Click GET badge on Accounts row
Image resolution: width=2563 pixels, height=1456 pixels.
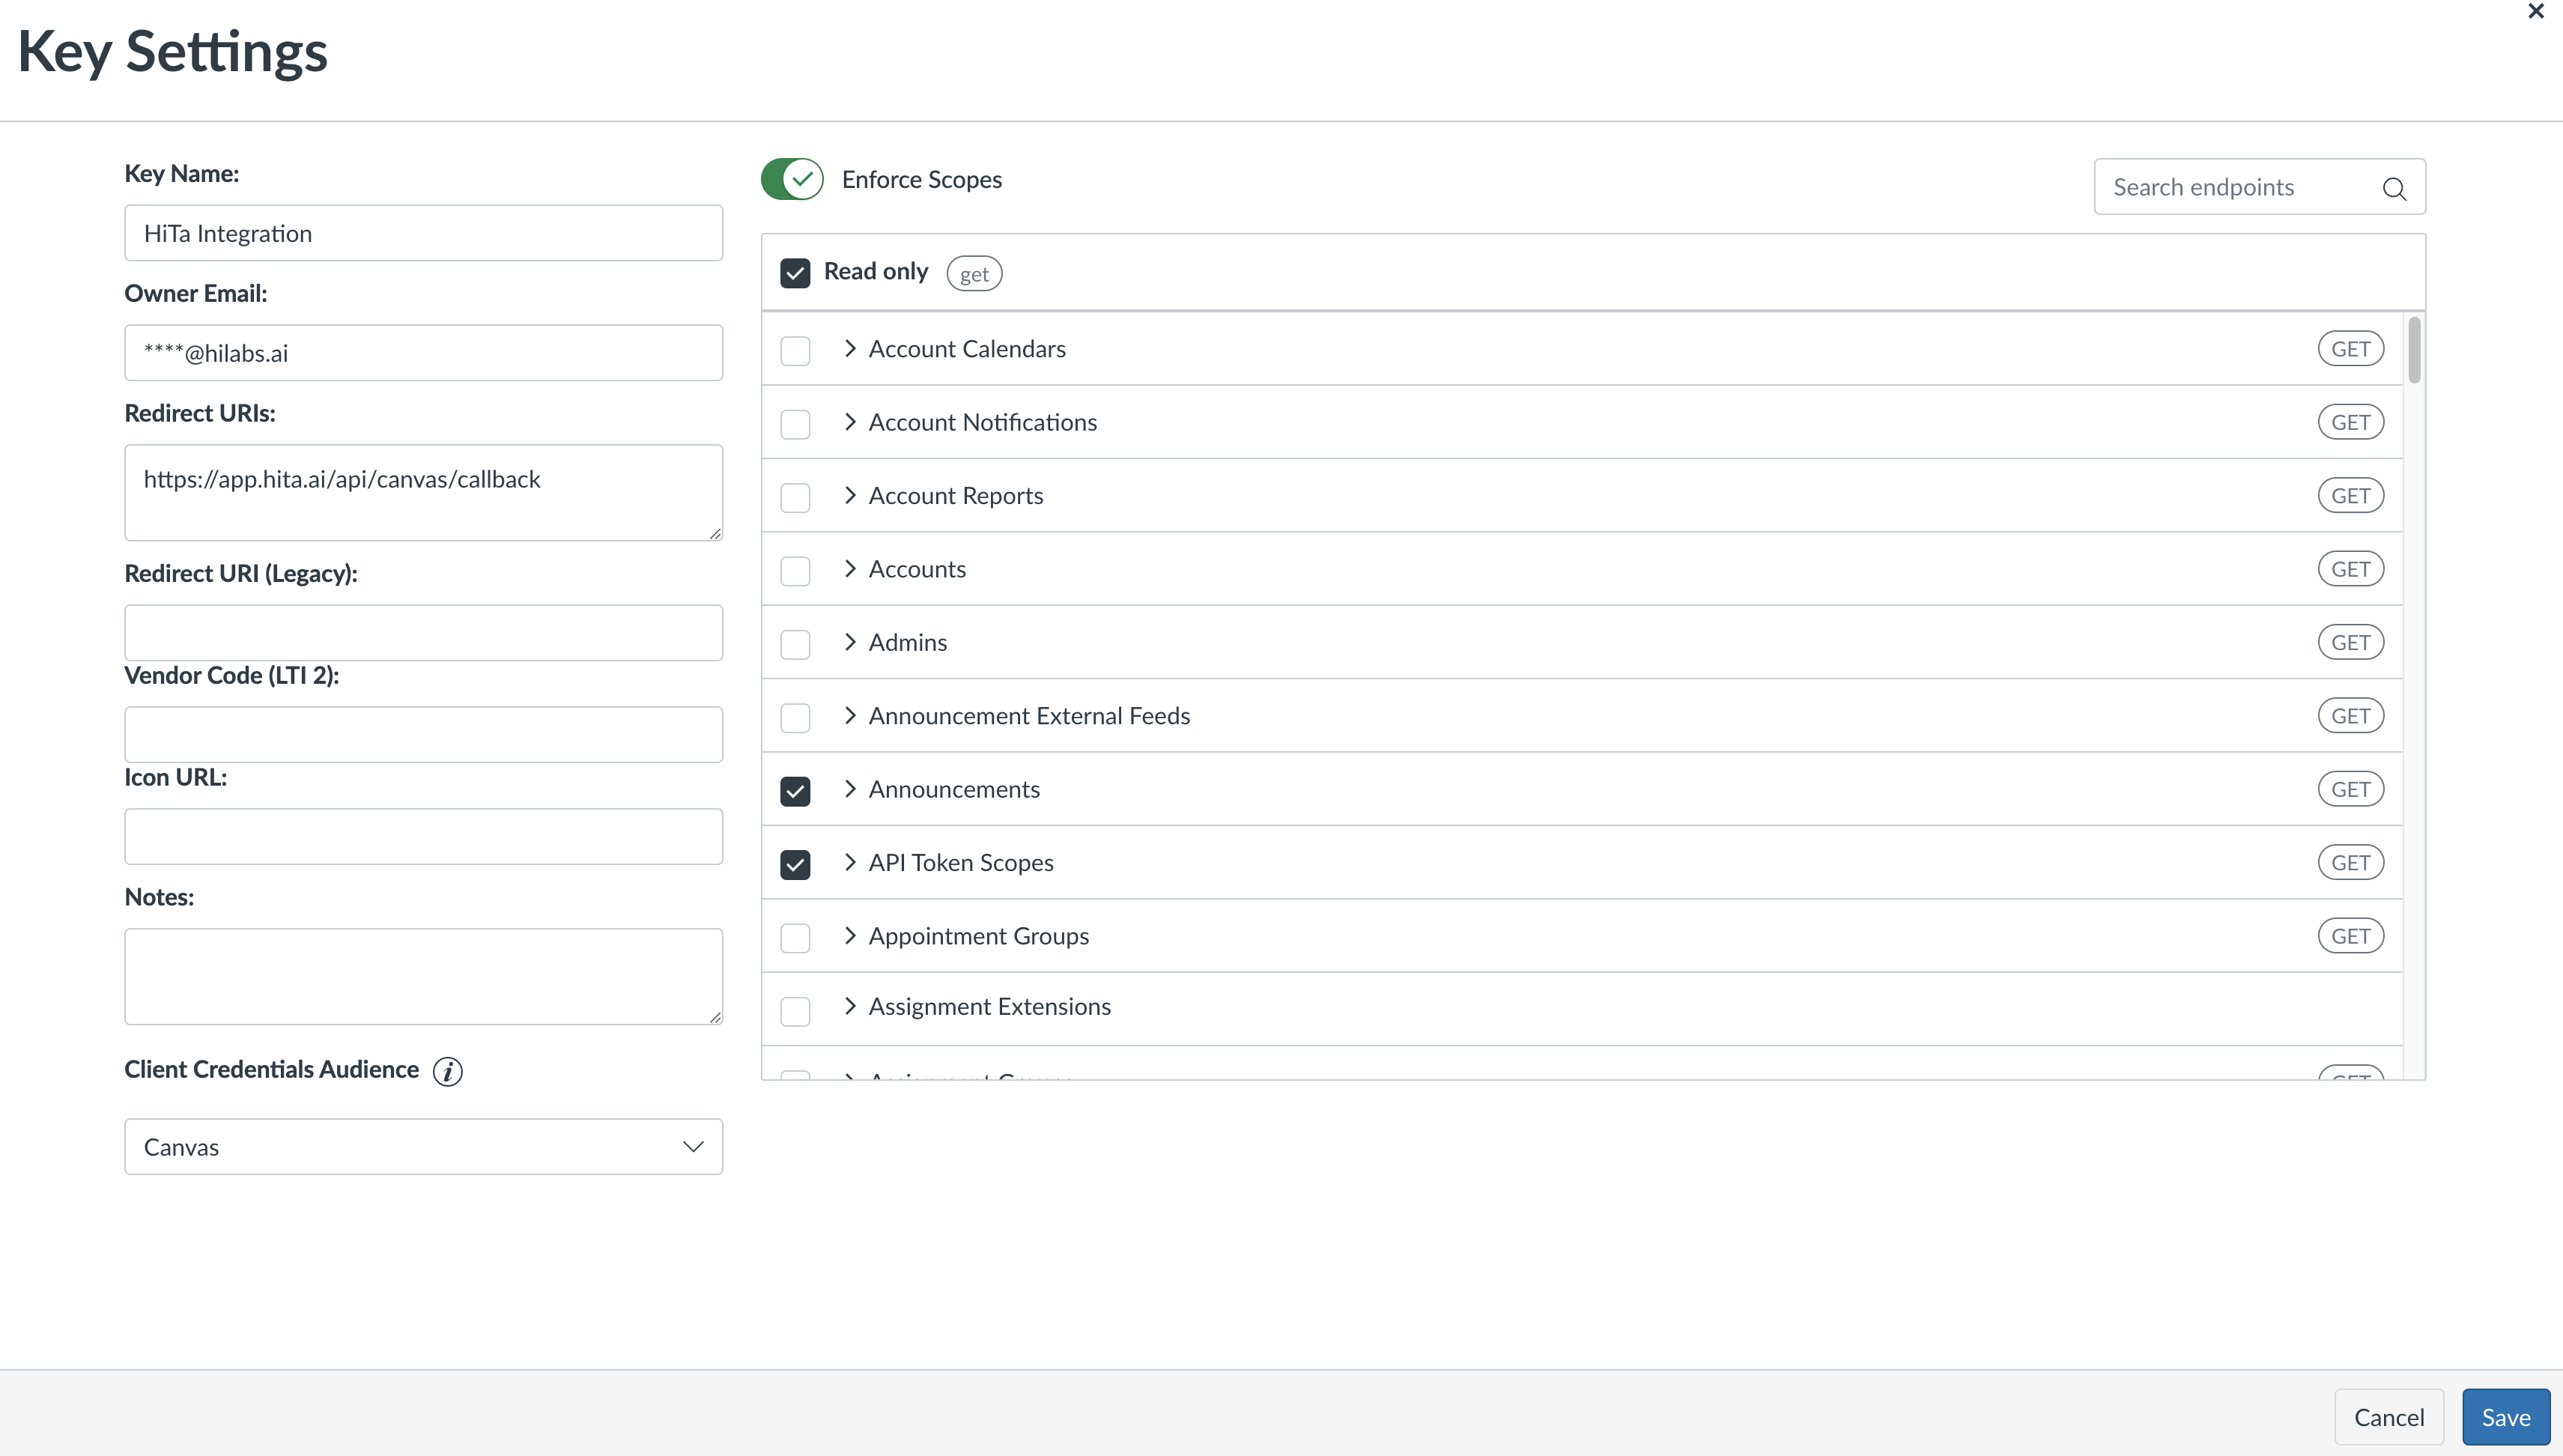pos(2350,569)
